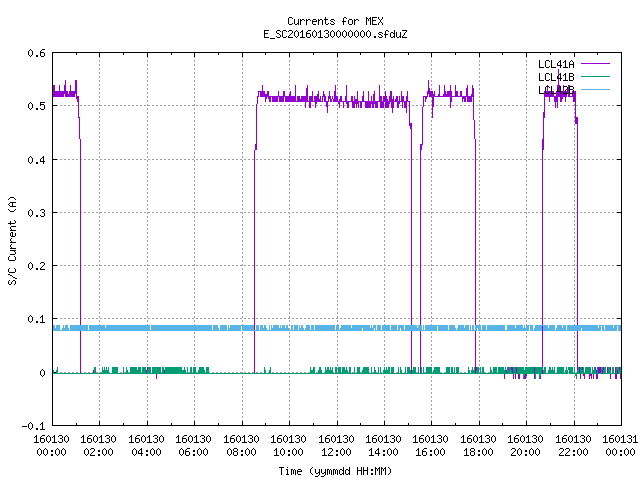Click the '160130 08:00' x-axis tick label
640x480 pixels.
[241, 446]
